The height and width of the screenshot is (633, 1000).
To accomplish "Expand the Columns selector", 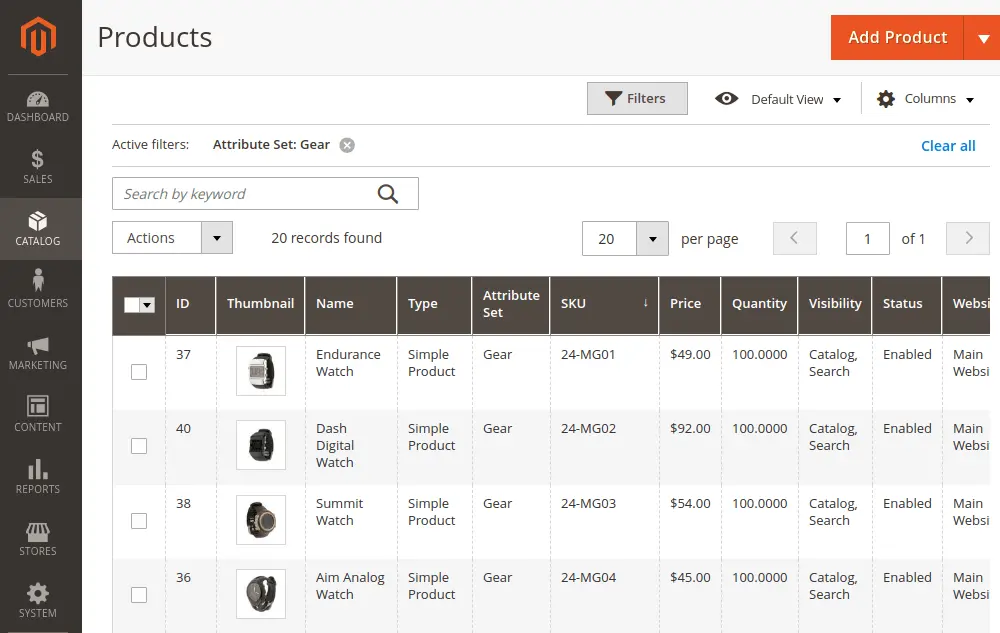I will pos(924,98).
